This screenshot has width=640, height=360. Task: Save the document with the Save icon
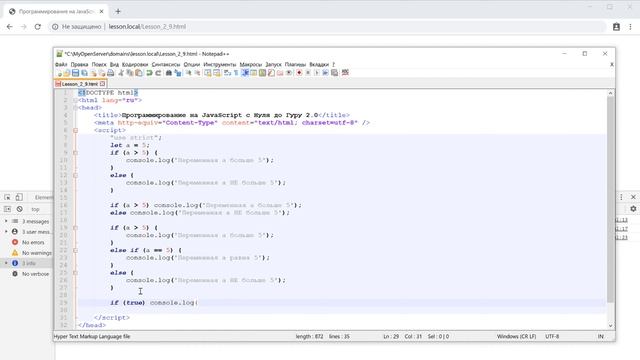76,73
